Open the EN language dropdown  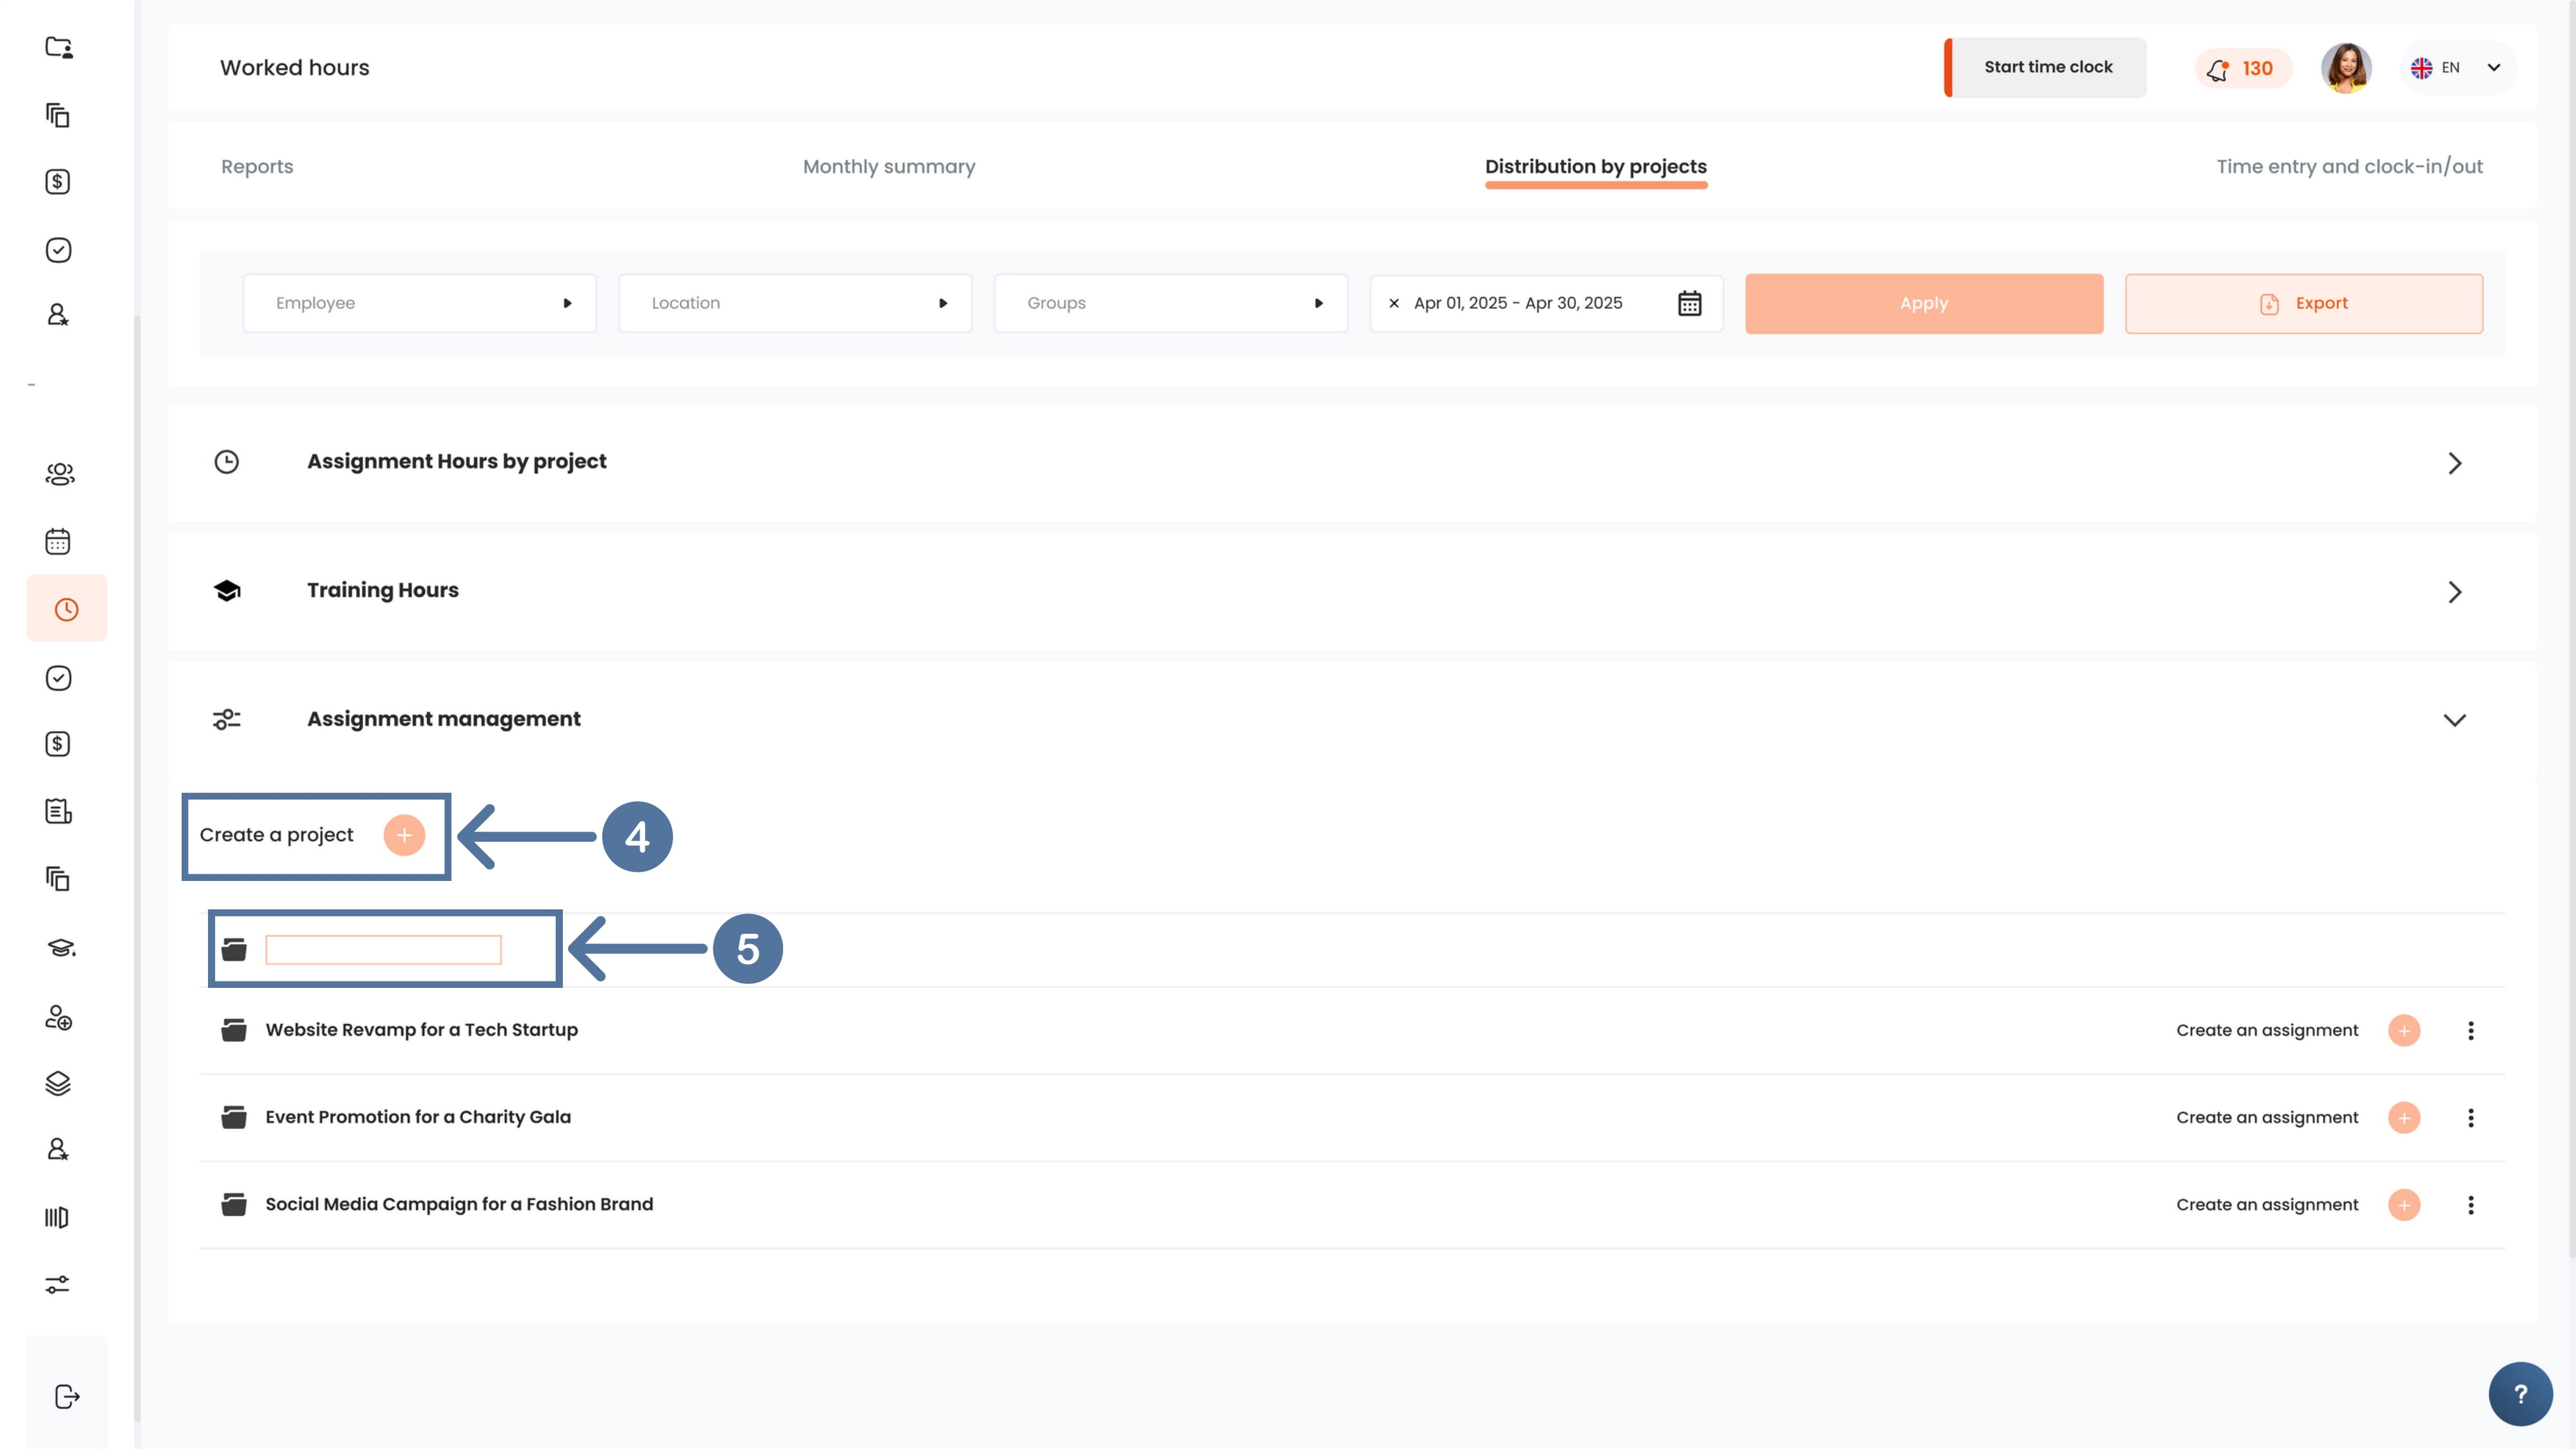2457,68
